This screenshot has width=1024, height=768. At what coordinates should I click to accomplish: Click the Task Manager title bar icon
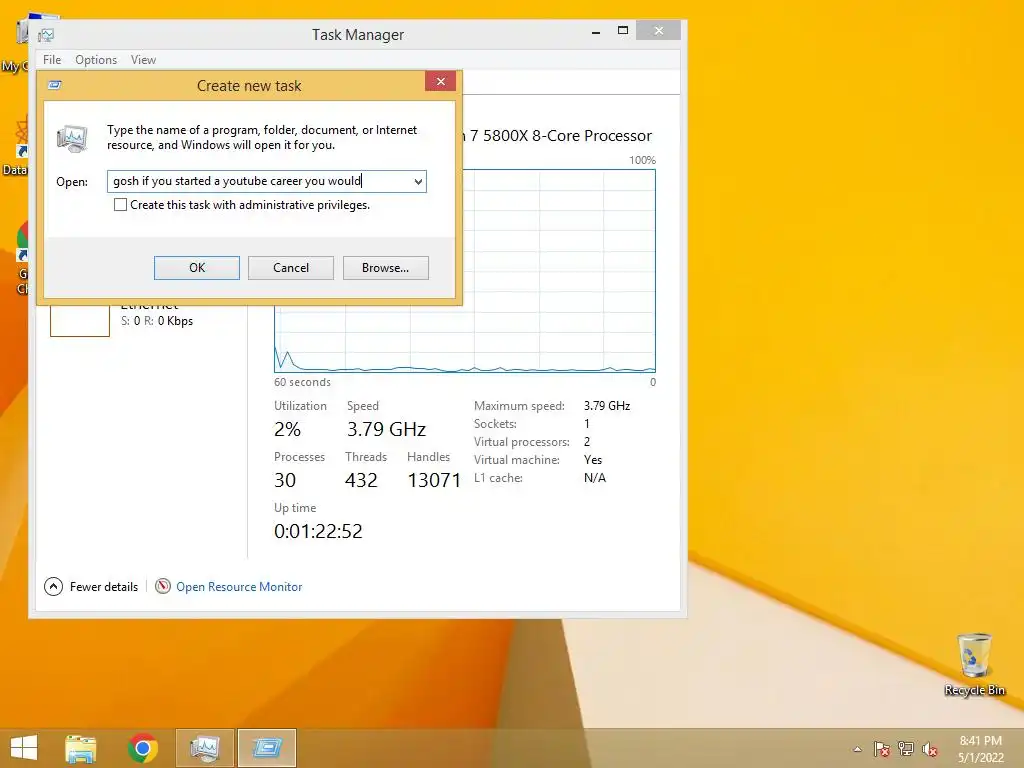point(46,35)
